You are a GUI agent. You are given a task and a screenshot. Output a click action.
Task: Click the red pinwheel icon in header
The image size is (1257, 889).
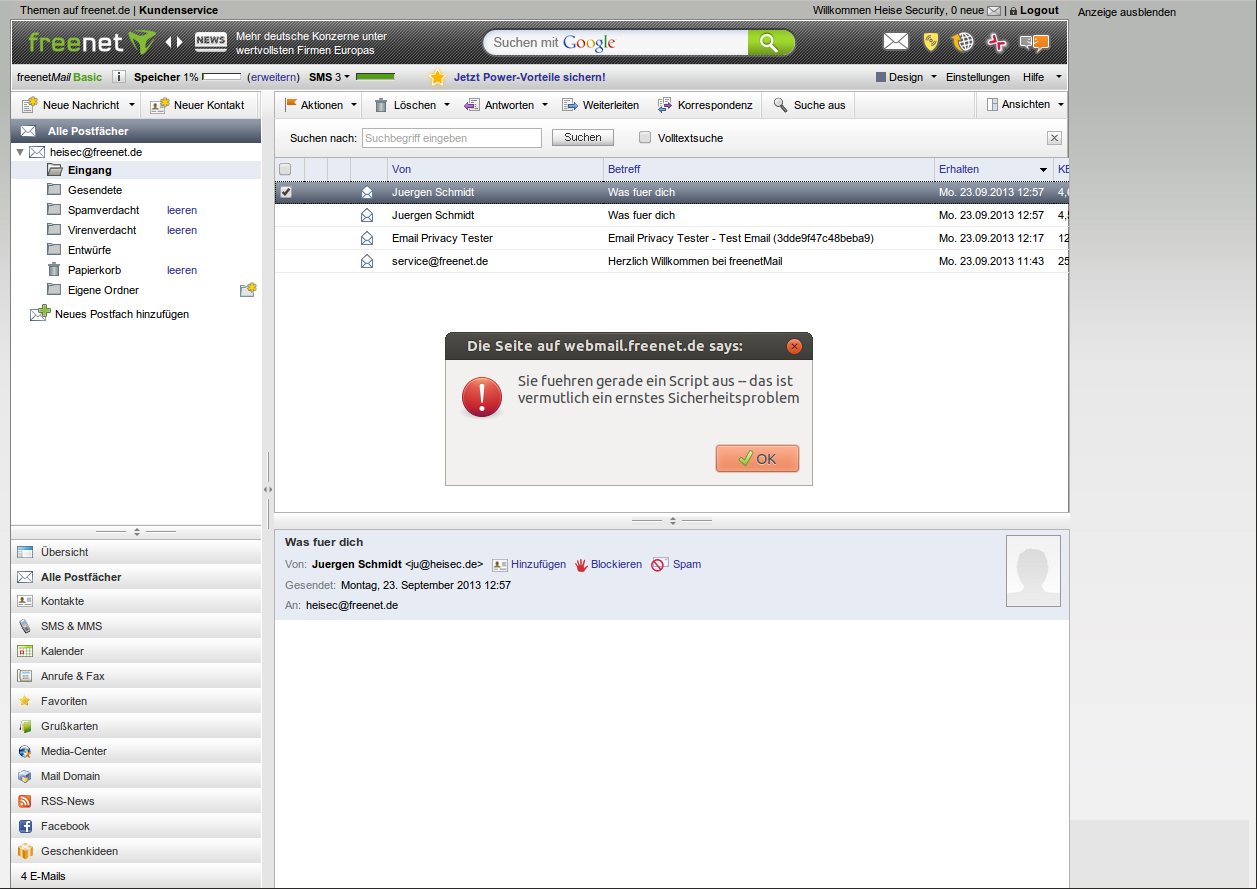click(x=996, y=42)
